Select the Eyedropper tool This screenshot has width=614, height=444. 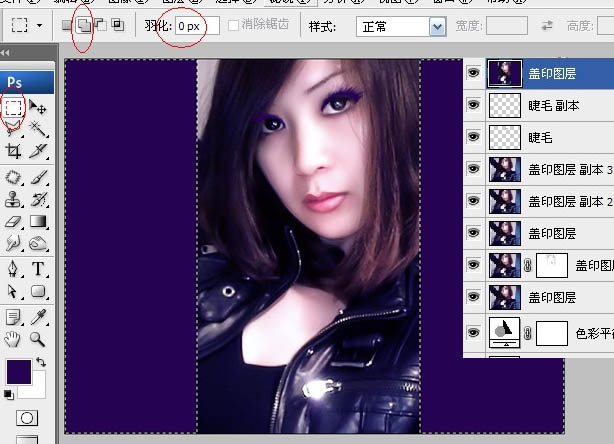[38, 317]
